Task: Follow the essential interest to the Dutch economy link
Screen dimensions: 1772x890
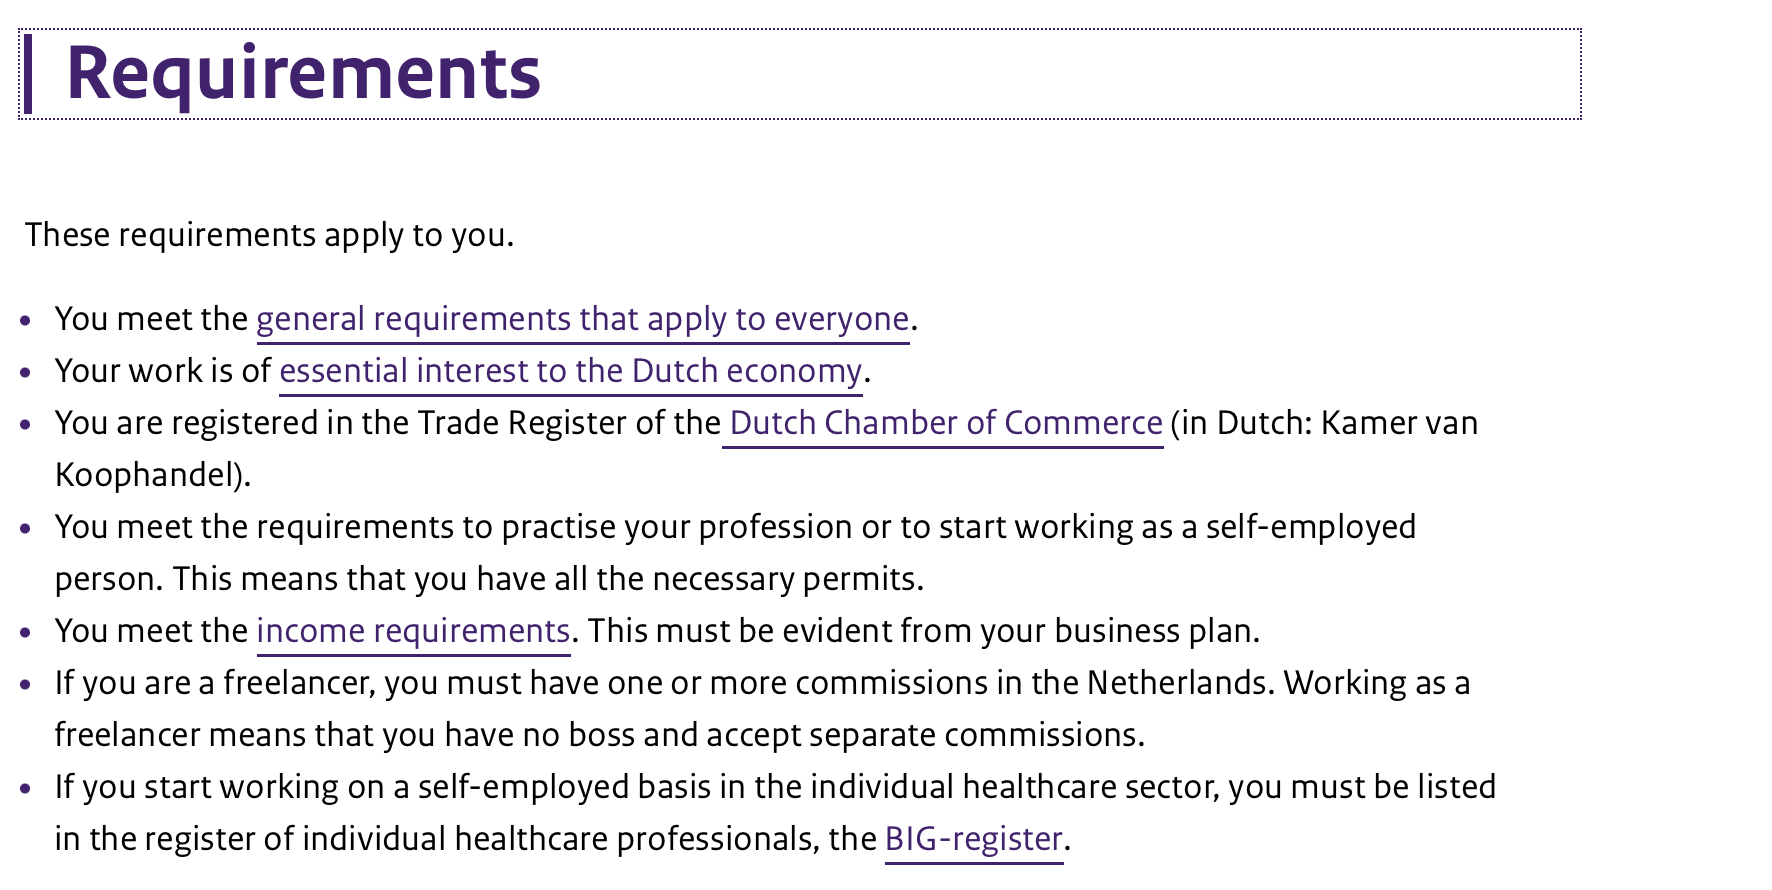Action: [571, 371]
